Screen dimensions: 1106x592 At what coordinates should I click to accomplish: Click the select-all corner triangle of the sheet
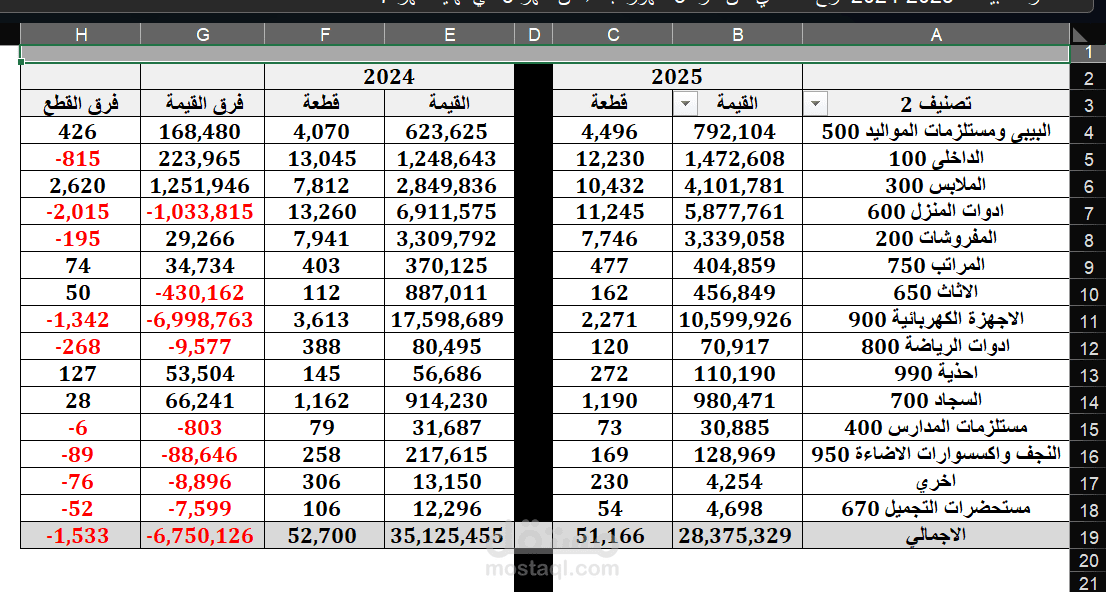(1080, 35)
